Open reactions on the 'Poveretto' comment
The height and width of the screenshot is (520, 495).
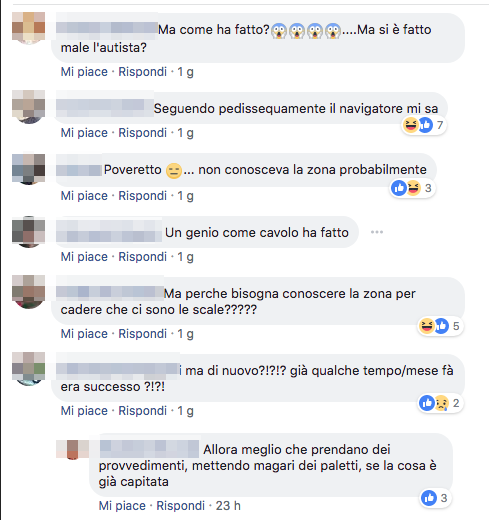(x=412, y=188)
